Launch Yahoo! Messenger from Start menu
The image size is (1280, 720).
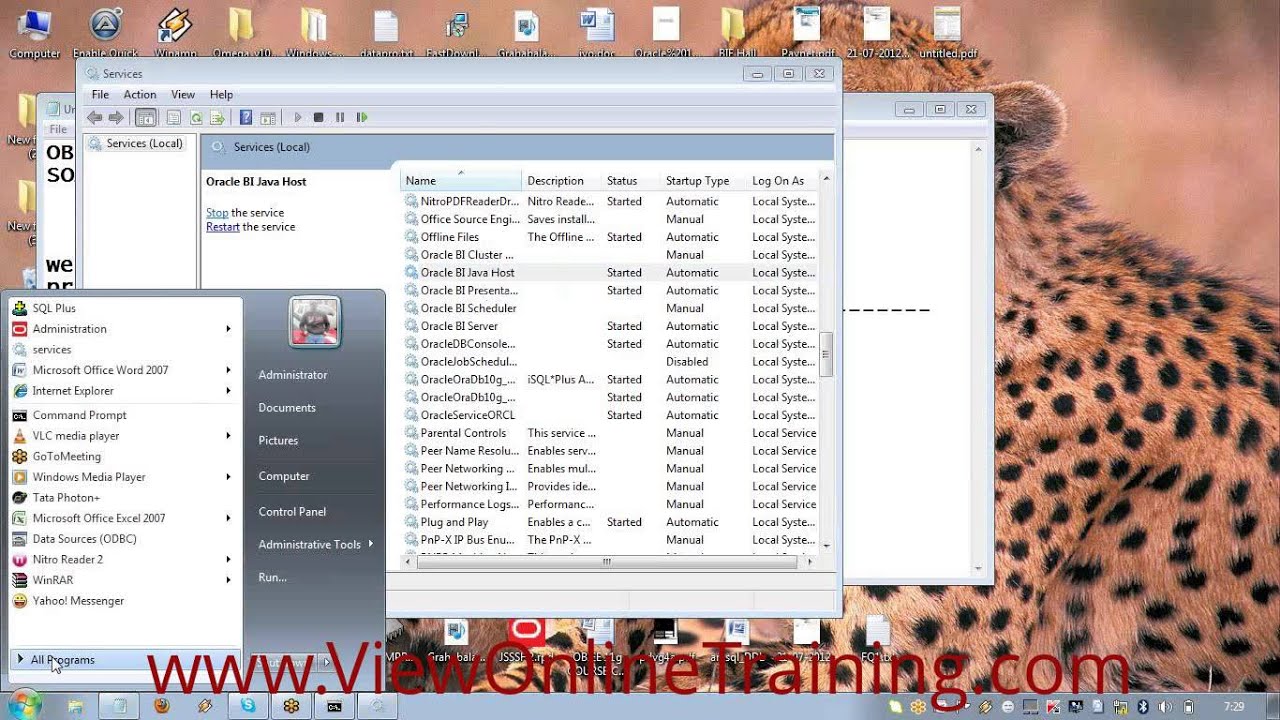[125, 601]
